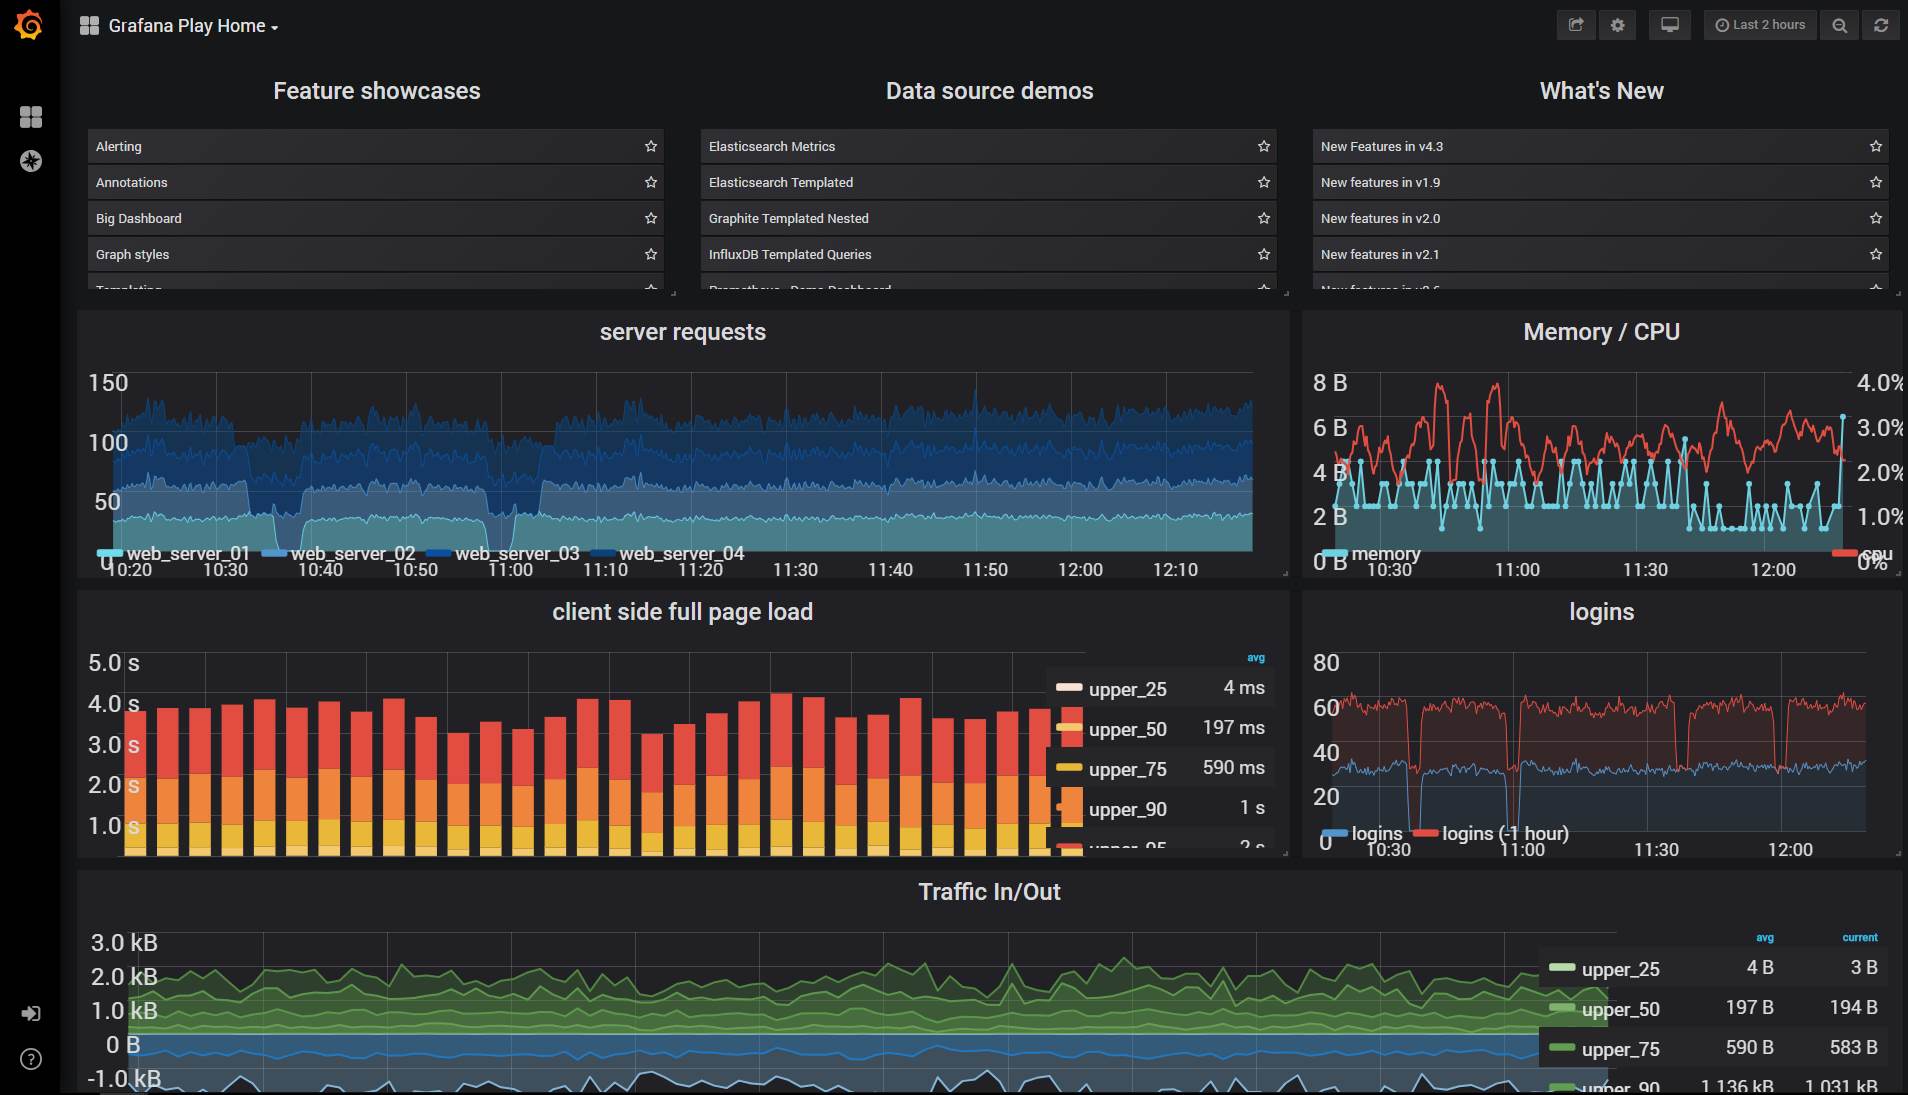This screenshot has height=1095, width=1908.
Task: Open the Grafana logo menu
Action: 29,25
